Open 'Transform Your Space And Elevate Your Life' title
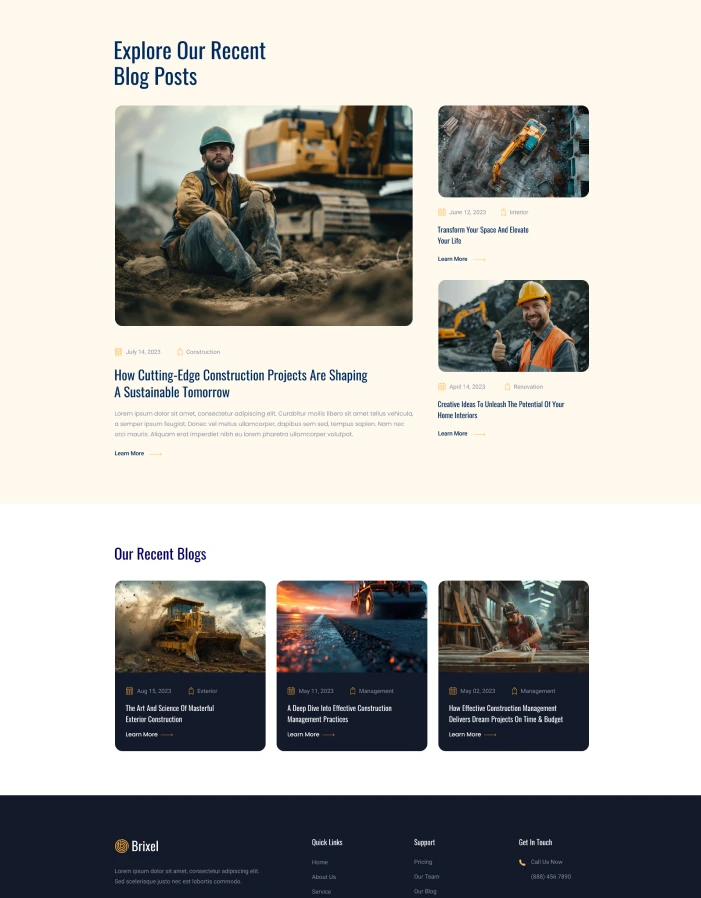Image resolution: width=701 pixels, height=898 pixels. pyautogui.click(x=483, y=235)
